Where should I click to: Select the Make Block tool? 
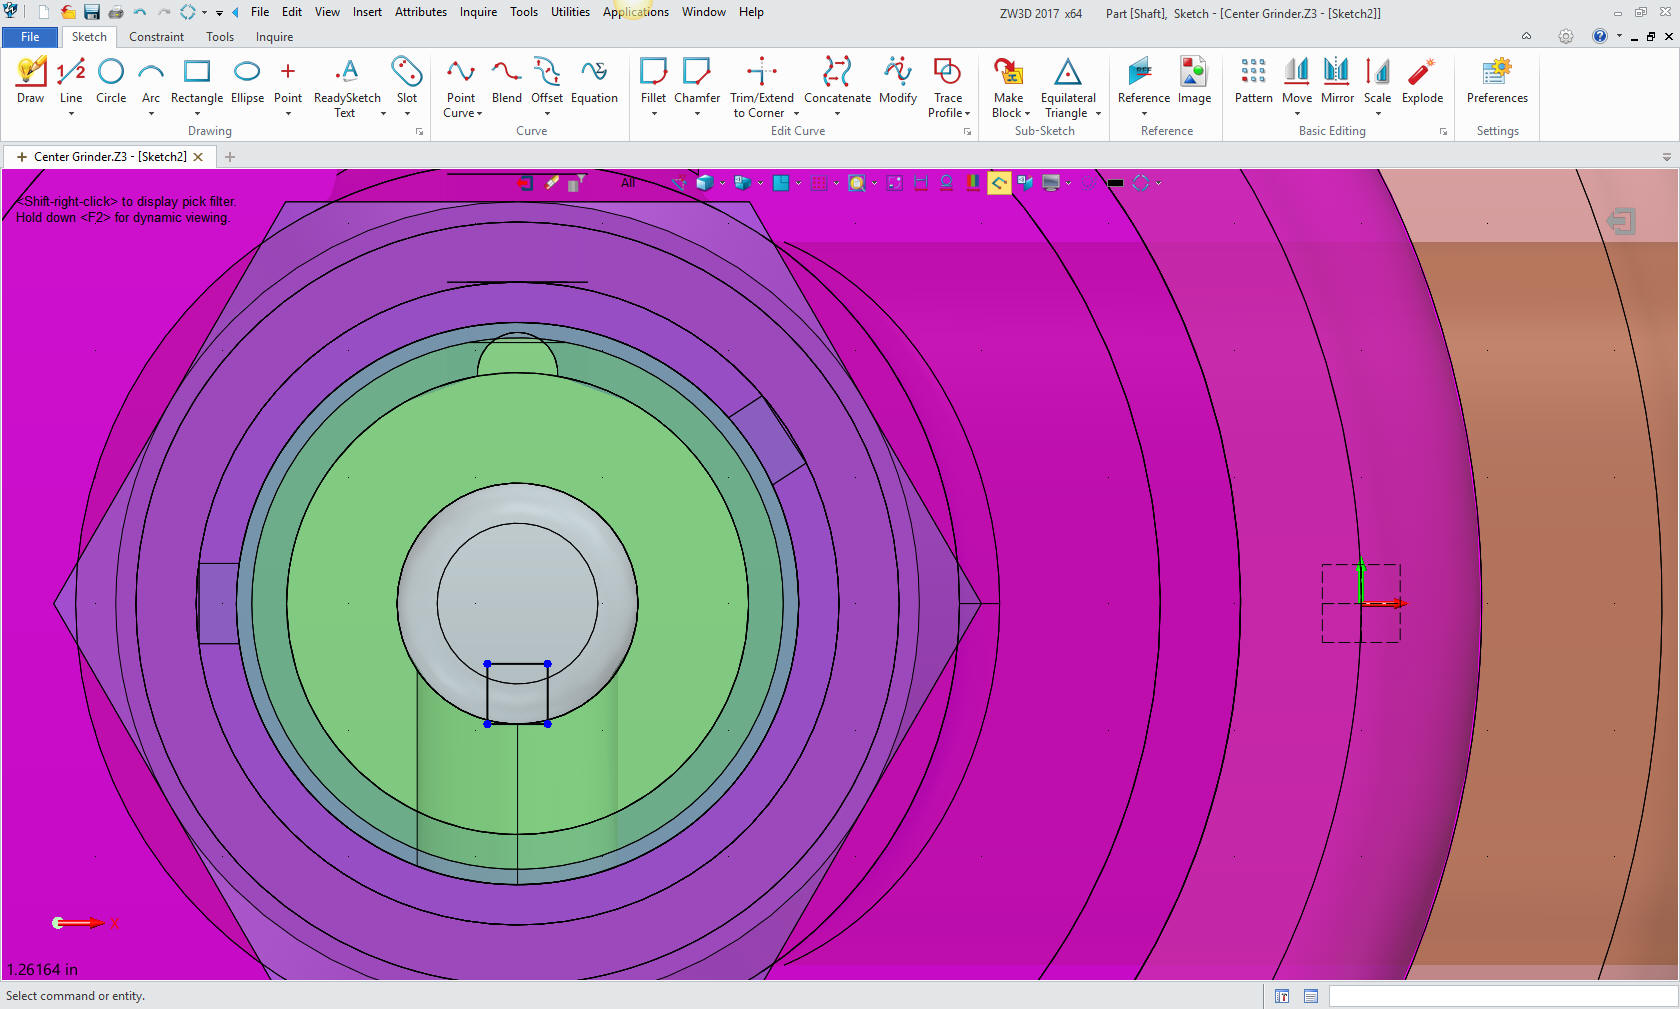[1009, 87]
